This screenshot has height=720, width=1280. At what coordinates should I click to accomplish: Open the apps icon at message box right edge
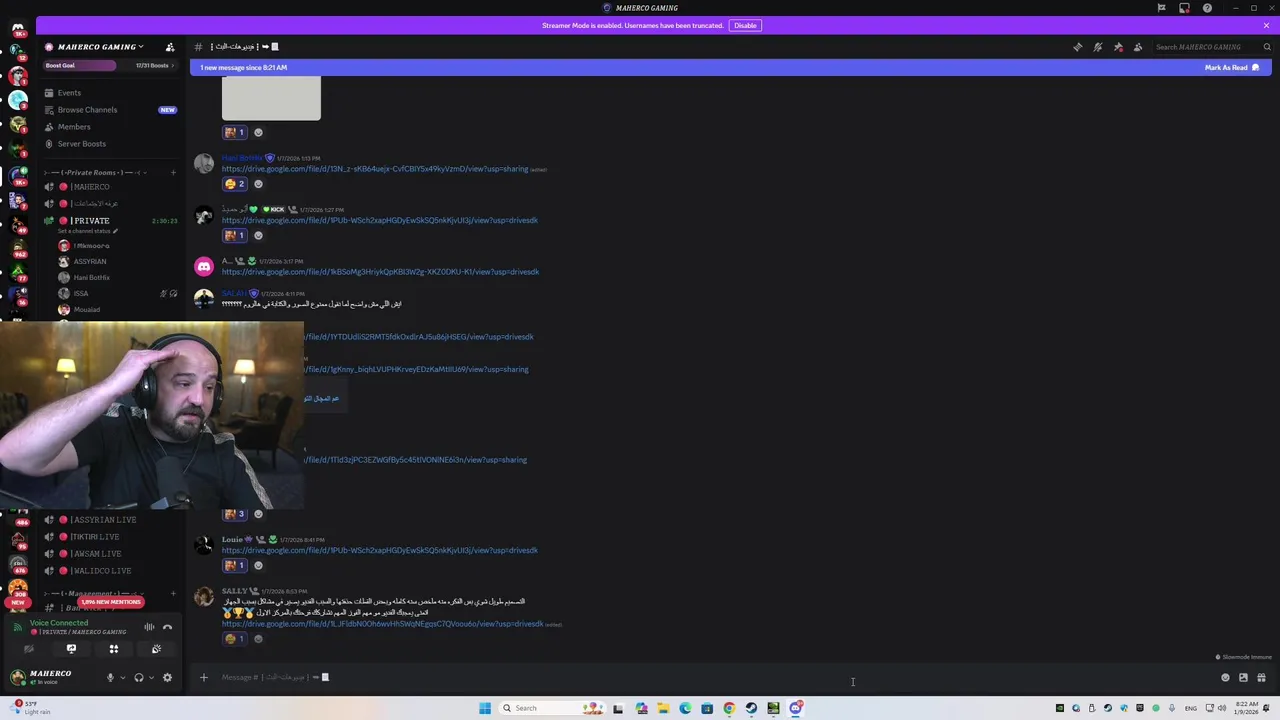click(x=1261, y=677)
